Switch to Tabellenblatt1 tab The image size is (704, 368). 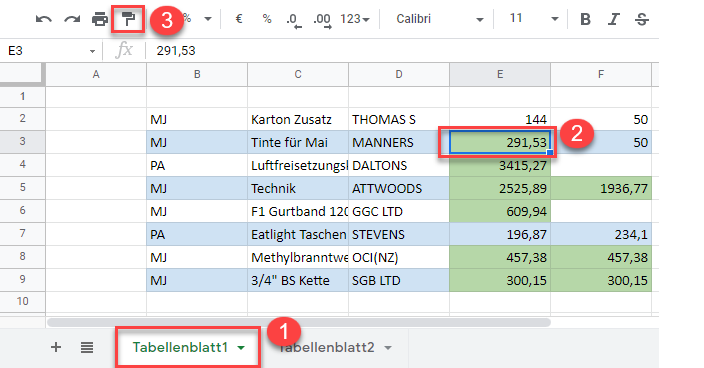point(180,347)
